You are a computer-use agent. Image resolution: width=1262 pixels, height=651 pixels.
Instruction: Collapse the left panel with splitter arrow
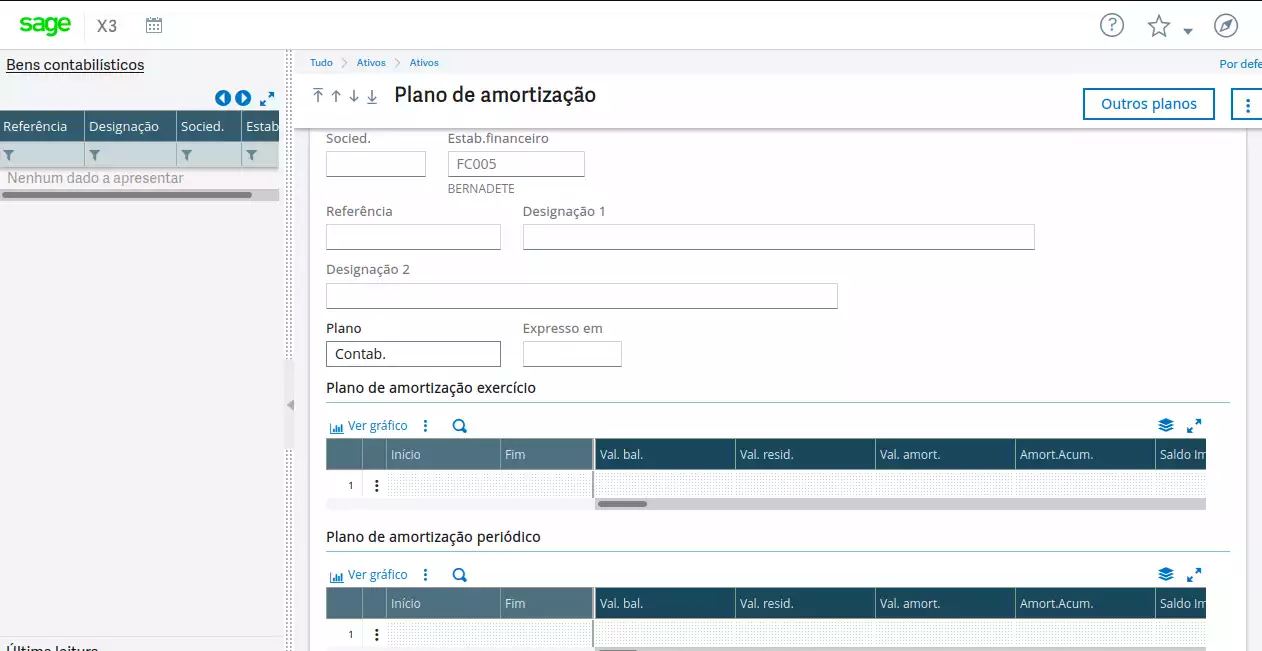pos(290,405)
